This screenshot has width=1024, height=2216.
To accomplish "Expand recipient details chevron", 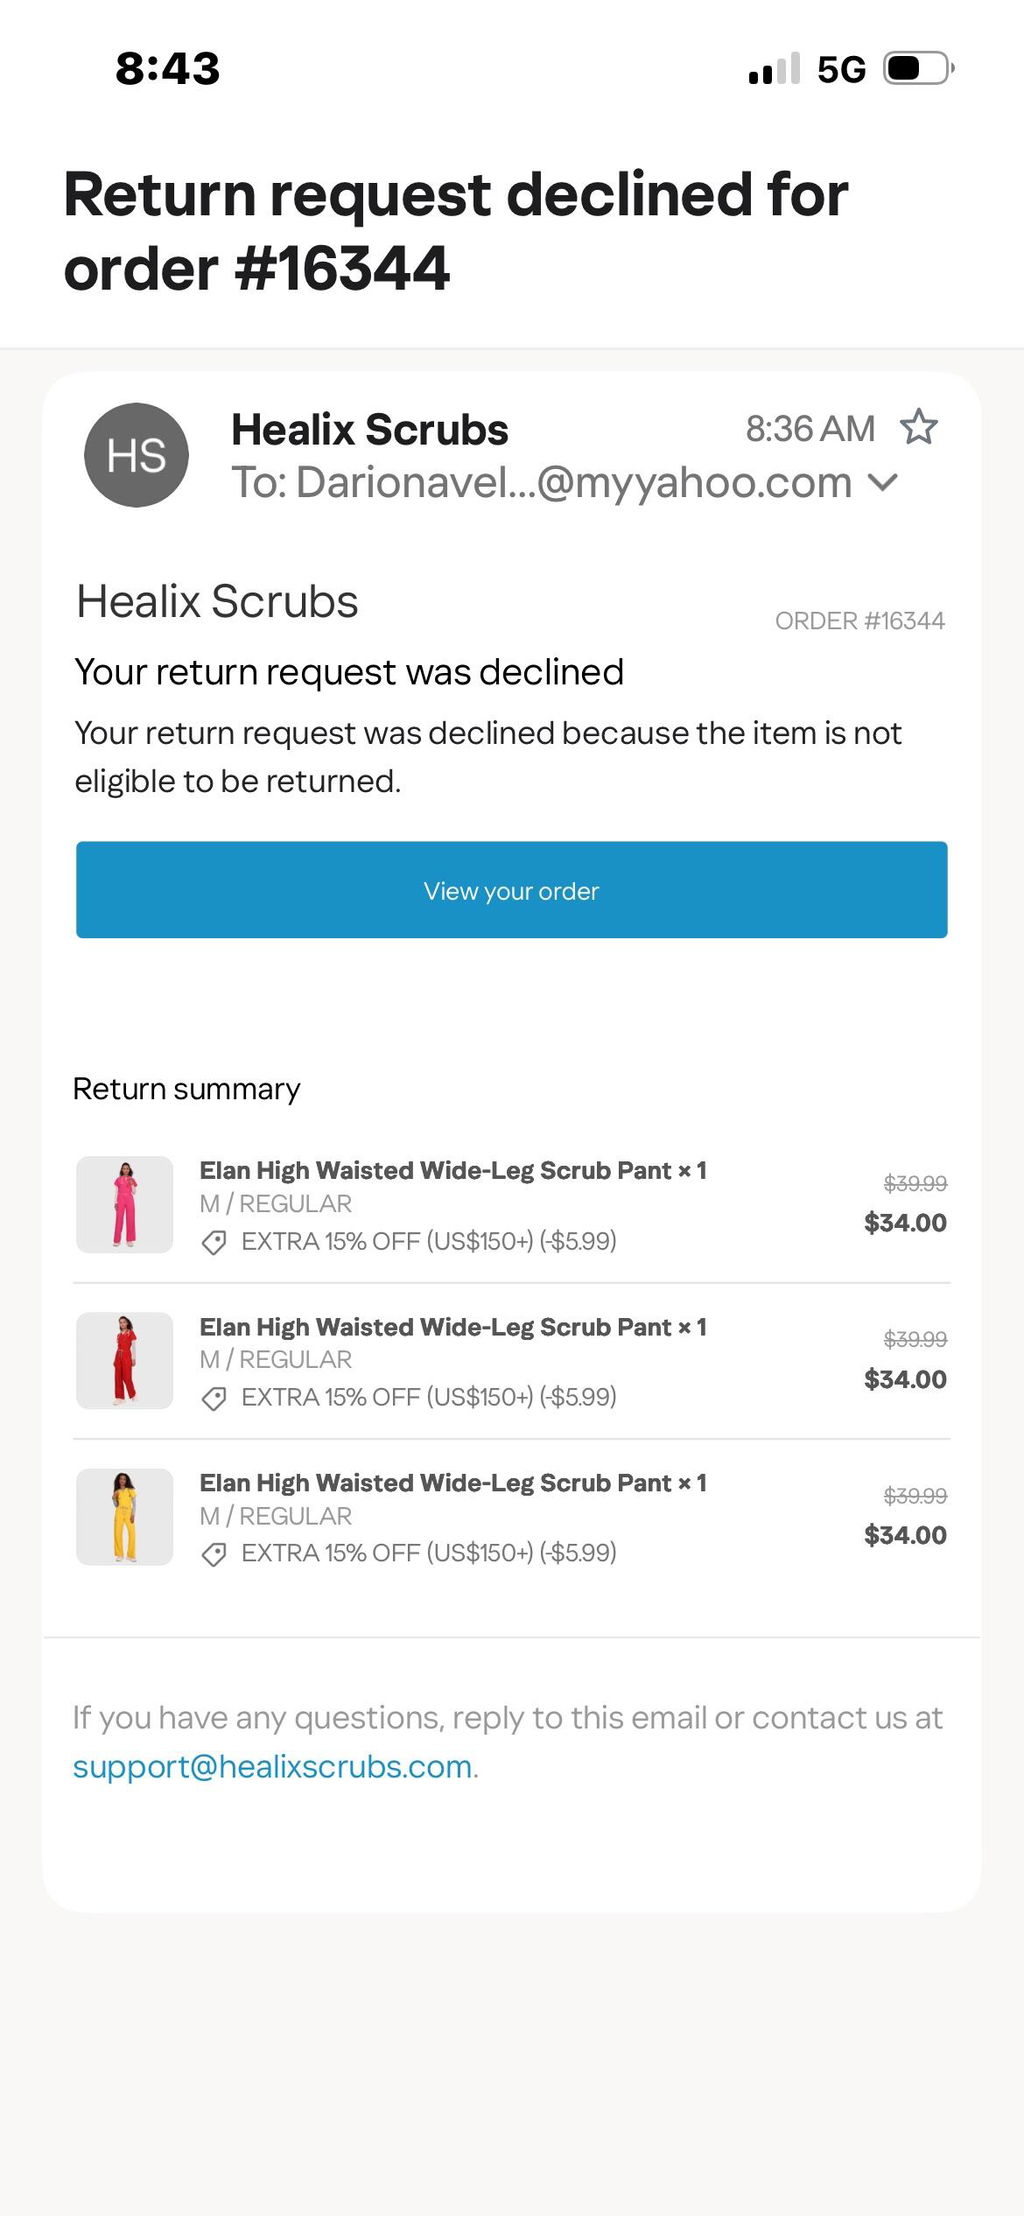I will click(x=882, y=483).
